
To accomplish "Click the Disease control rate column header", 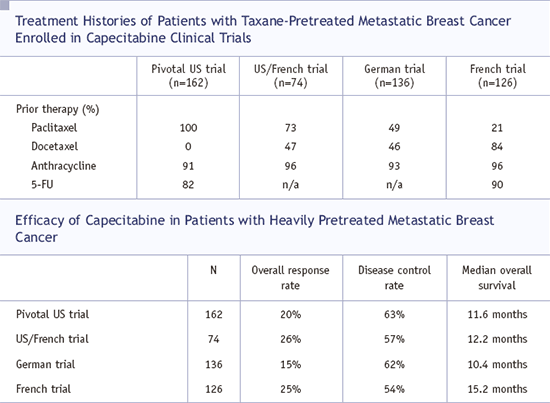I will 394,278.
